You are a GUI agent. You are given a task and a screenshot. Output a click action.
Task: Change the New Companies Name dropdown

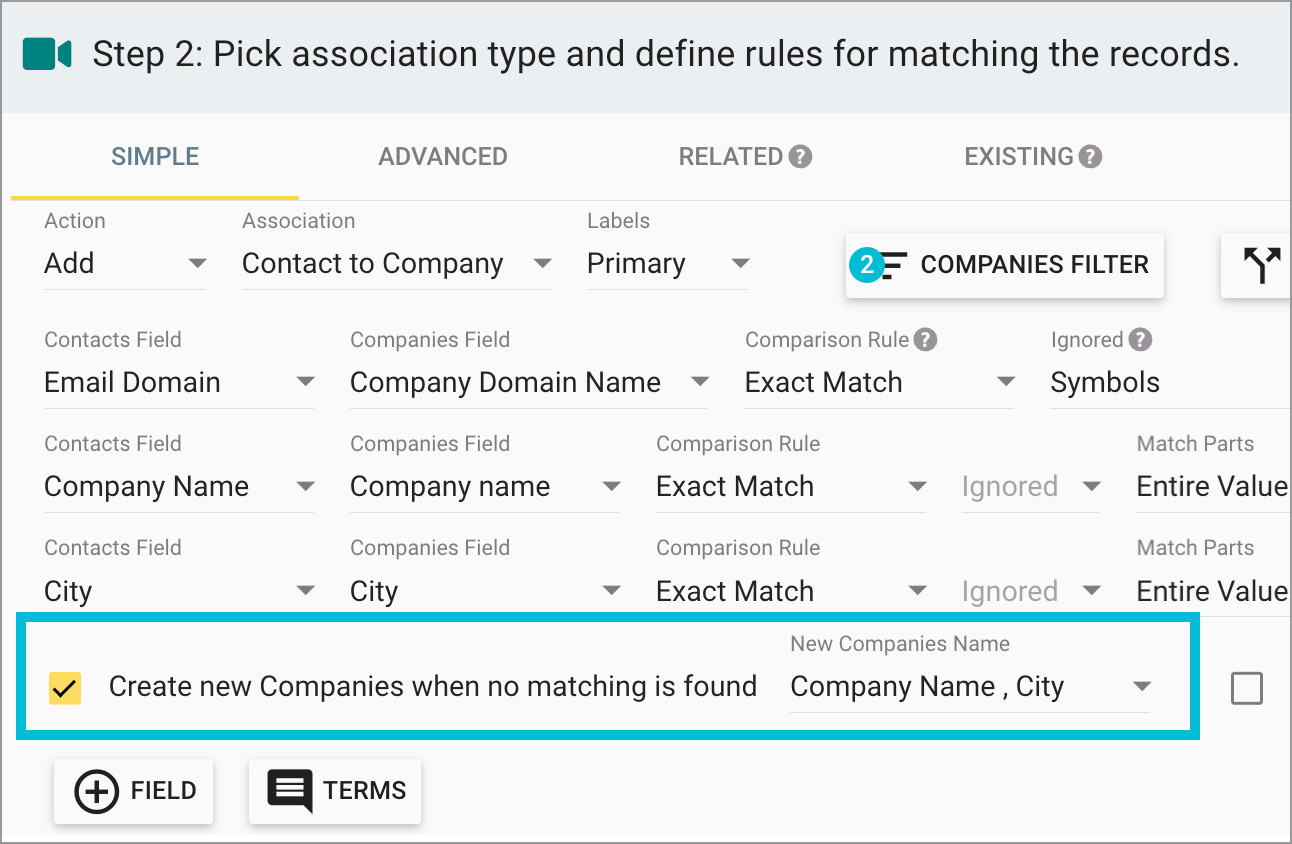(1141, 686)
